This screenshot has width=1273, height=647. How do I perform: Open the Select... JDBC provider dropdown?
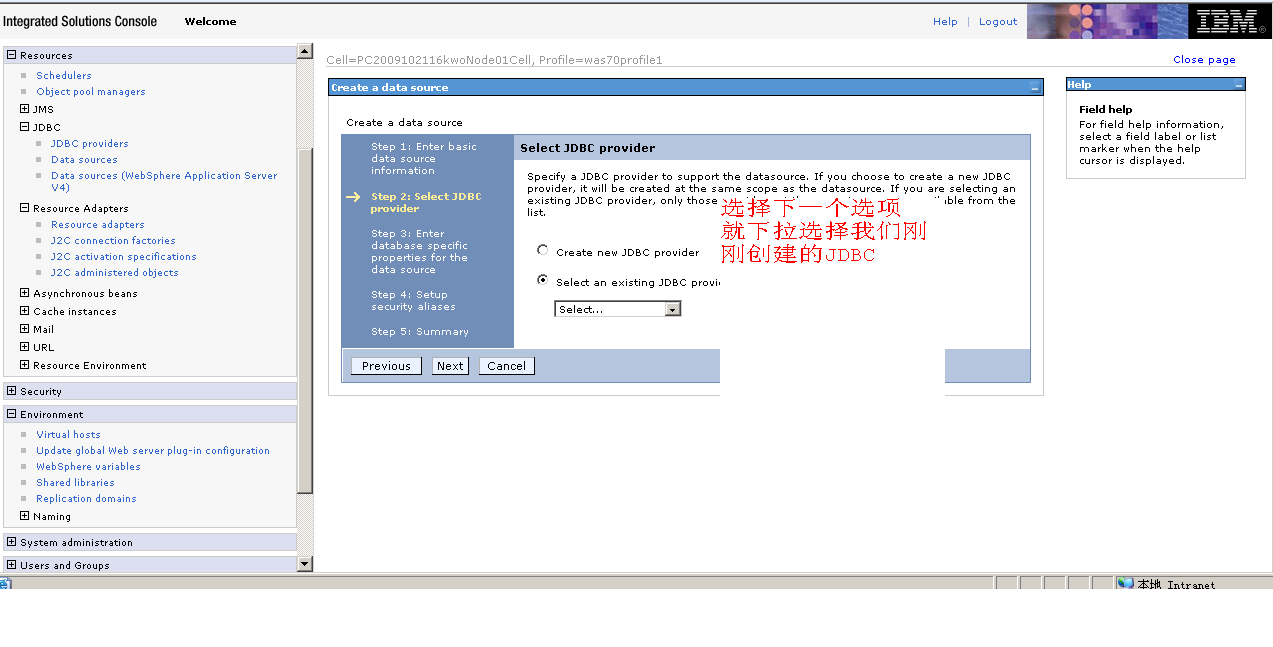618,309
